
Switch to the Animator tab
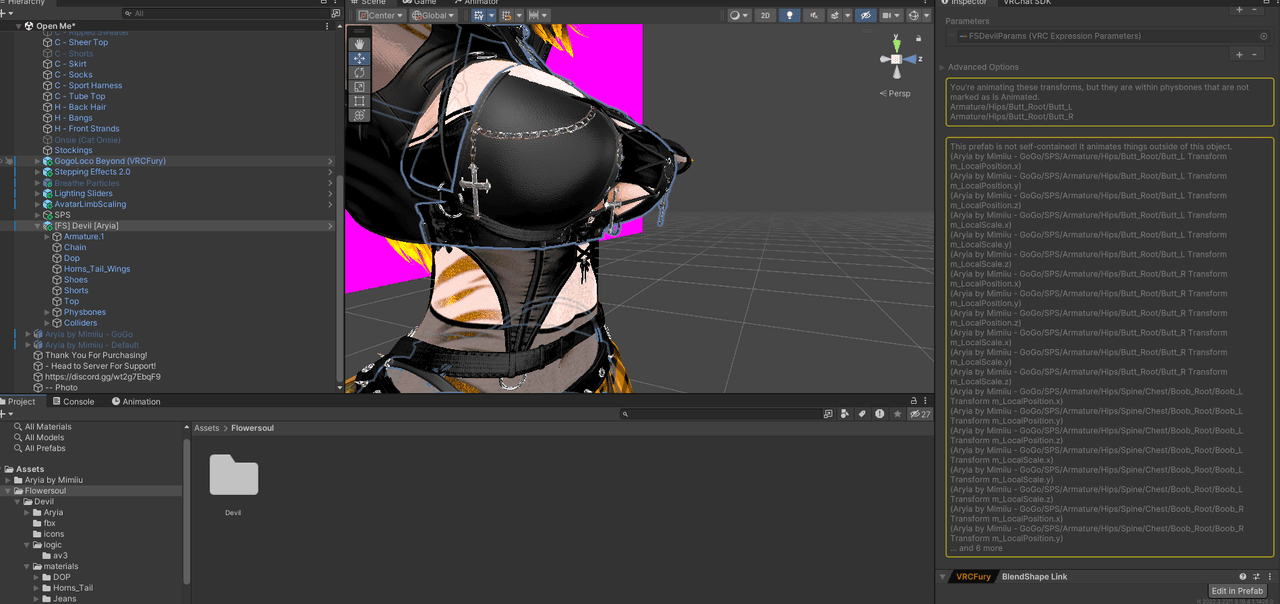pyautogui.click(x=476, y=3)
